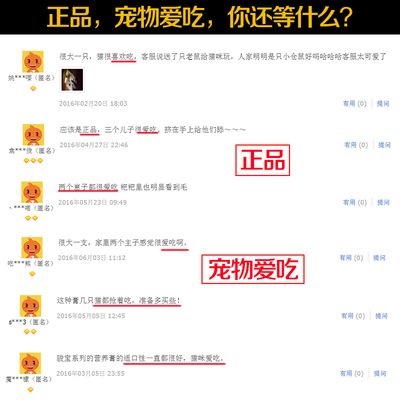This screenshot has width=400, height=400.
Task: Click 提问 on the 06月03日 review
Action: (379, 258)
